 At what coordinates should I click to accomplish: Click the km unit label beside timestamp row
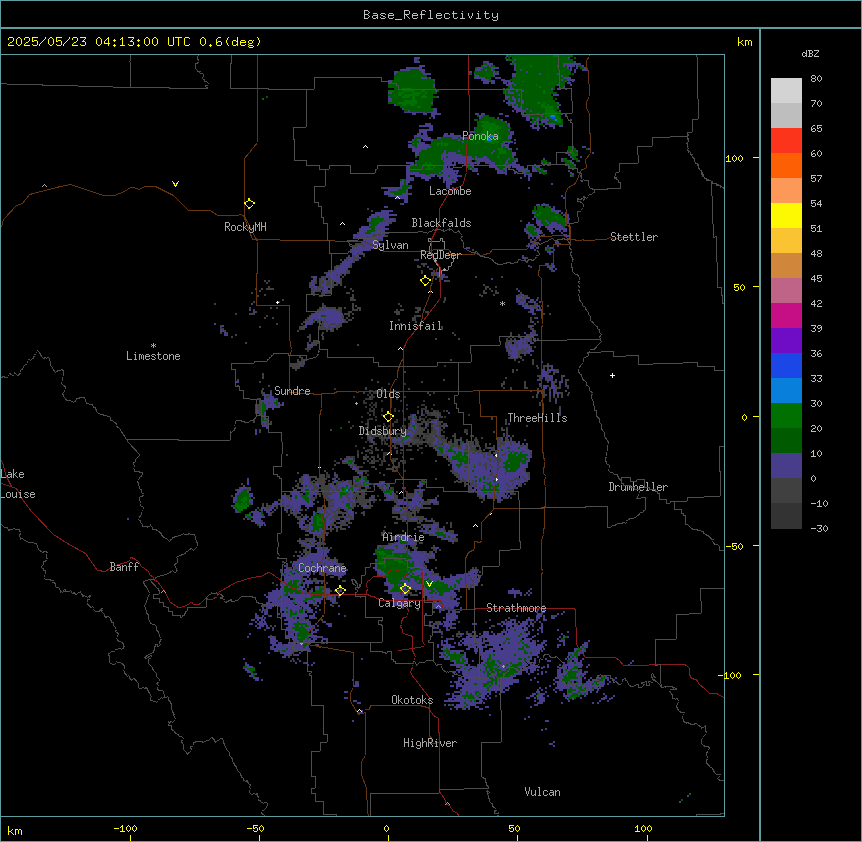[x=745, y=42]
